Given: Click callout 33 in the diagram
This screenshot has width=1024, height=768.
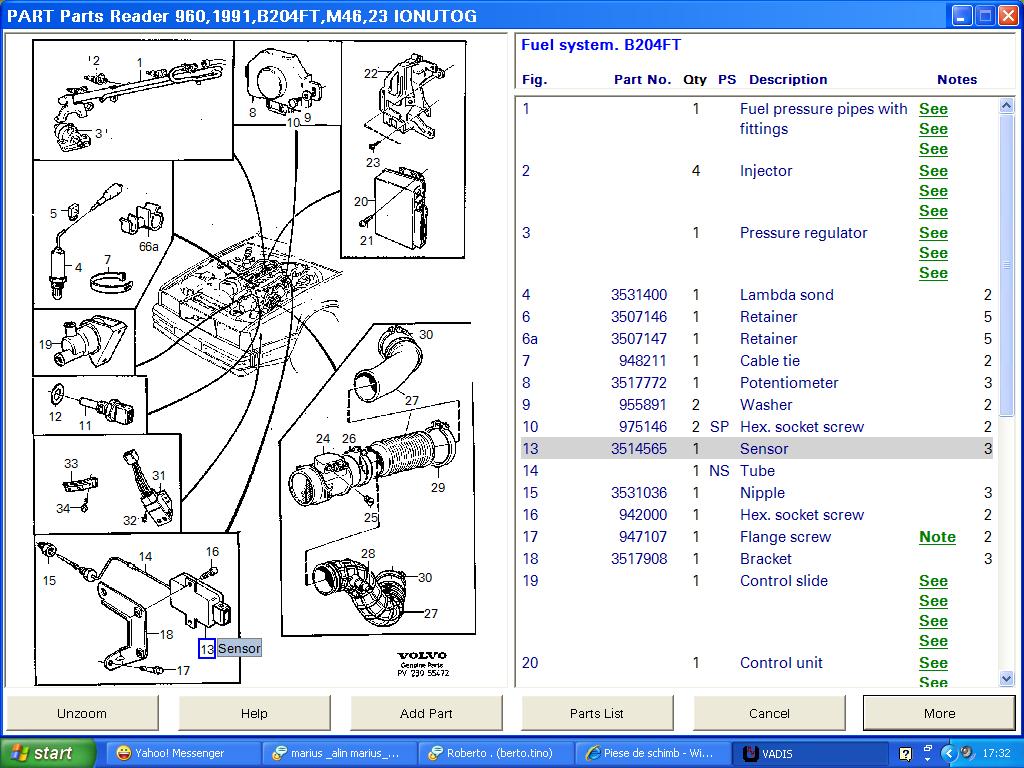Looking at the screenshot, I should (71, 463).
